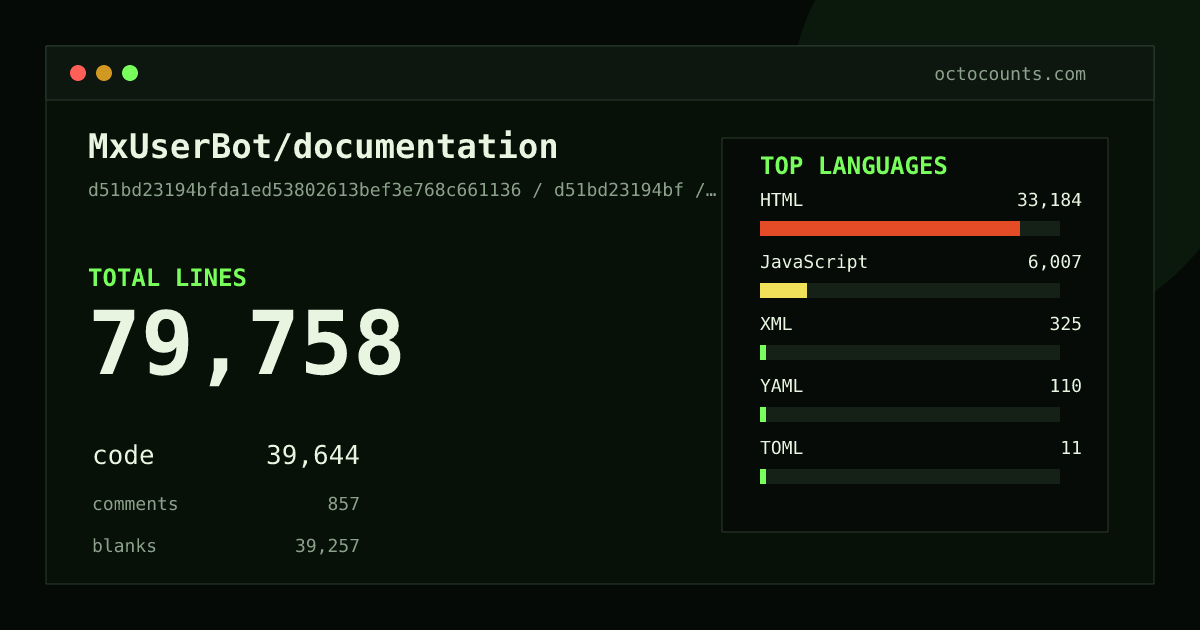Select the MxUserBot/documentation repository title
The width and height of the screenshot is (1200, 630).
323,146
